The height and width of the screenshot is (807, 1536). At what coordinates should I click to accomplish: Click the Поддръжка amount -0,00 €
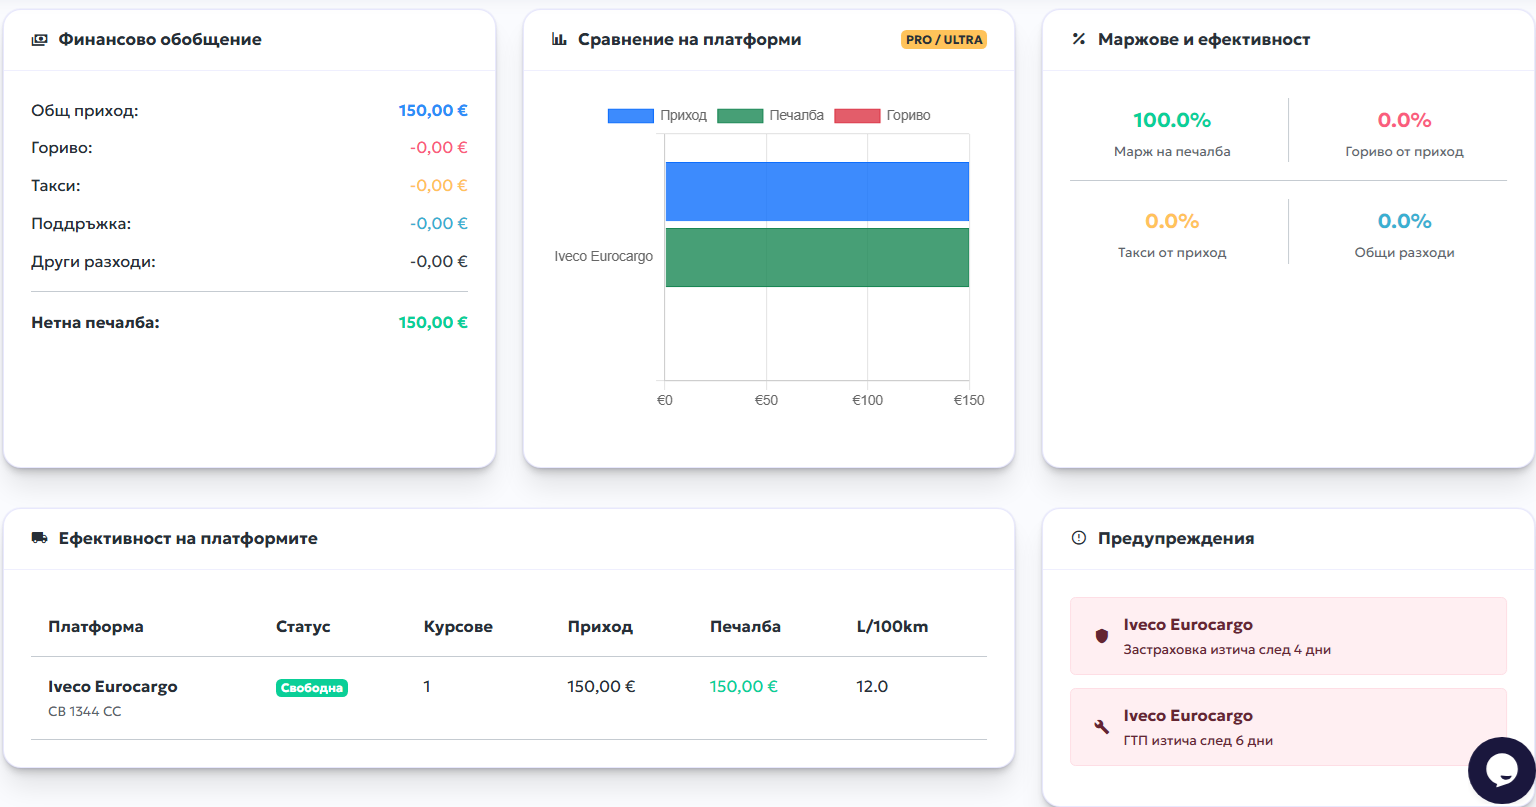439,224
